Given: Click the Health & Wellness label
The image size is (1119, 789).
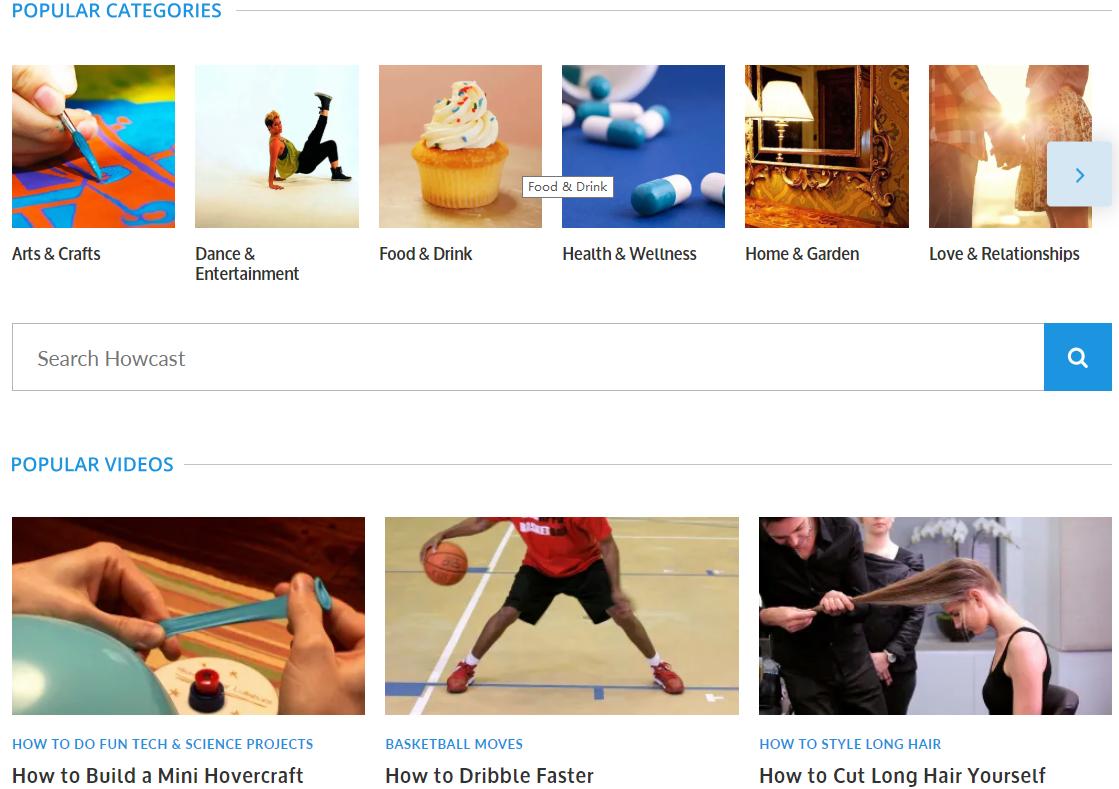Looking at the screenshot, I should pyautogui.click(x=629, y=254).
